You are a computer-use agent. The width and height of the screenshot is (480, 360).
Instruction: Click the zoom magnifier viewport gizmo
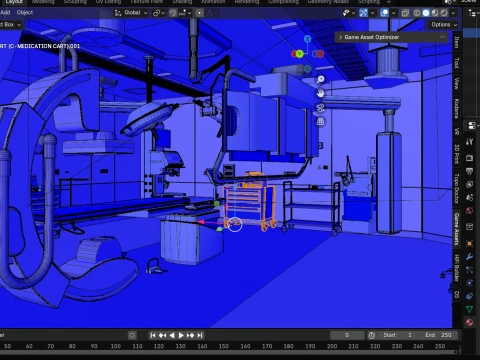click(x=320, y=79)
